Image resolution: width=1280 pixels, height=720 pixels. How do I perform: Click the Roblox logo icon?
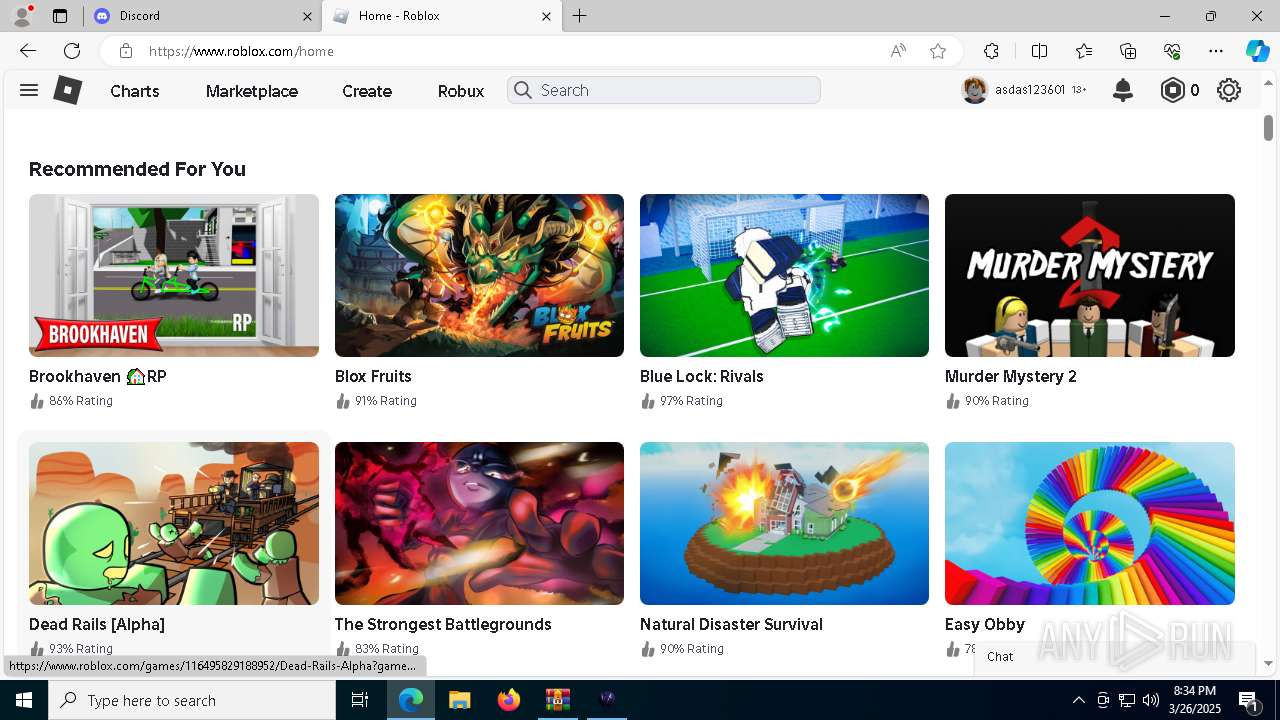67,90
